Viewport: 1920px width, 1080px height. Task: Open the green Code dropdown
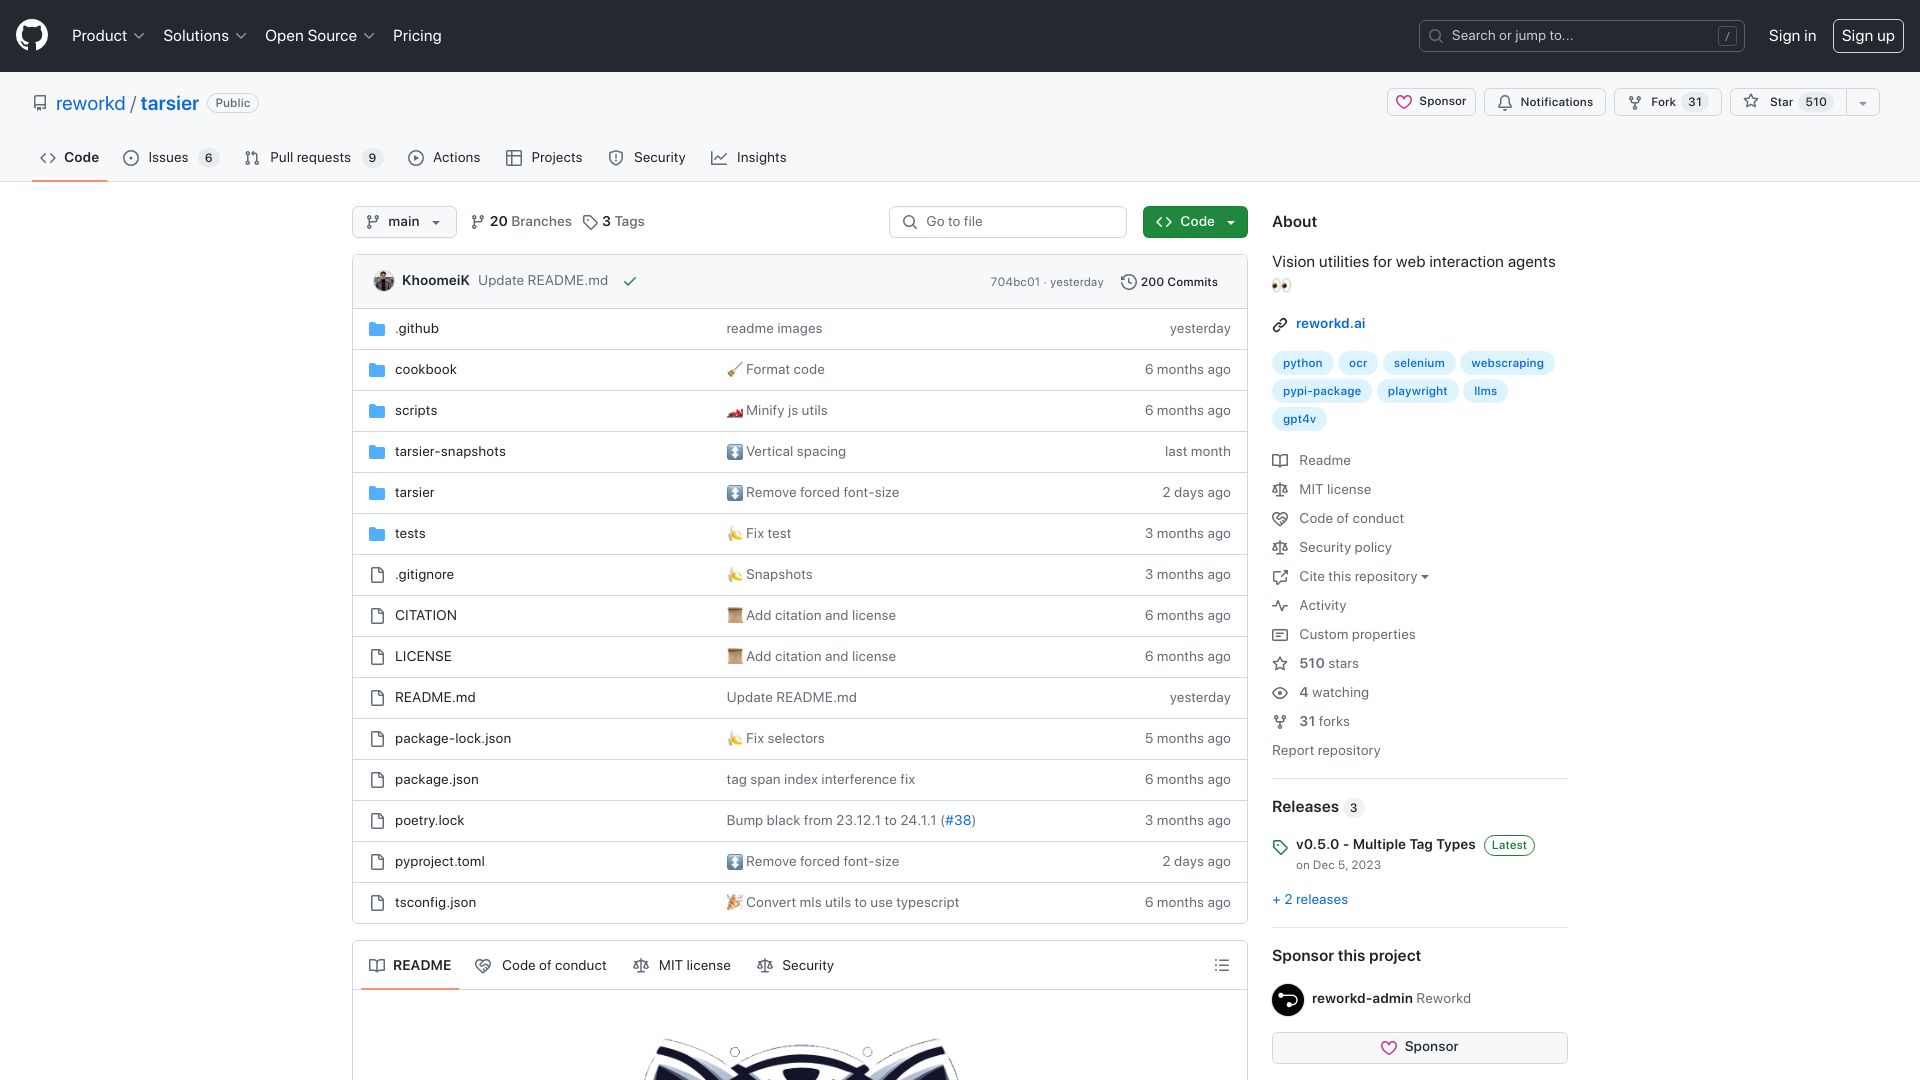point(1195,222)
